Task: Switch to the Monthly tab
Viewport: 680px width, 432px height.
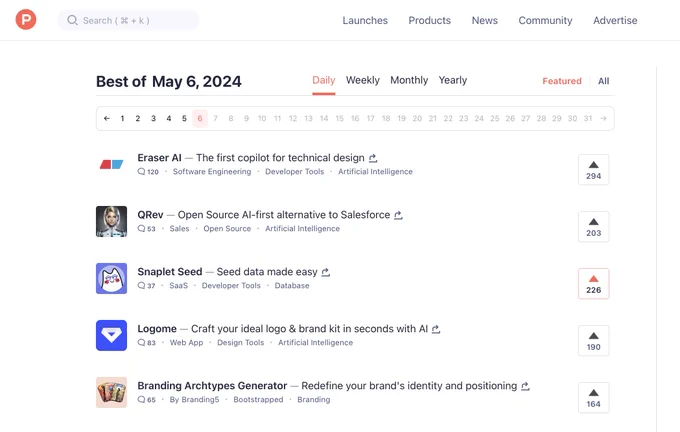Action: [x=409, y=80]
